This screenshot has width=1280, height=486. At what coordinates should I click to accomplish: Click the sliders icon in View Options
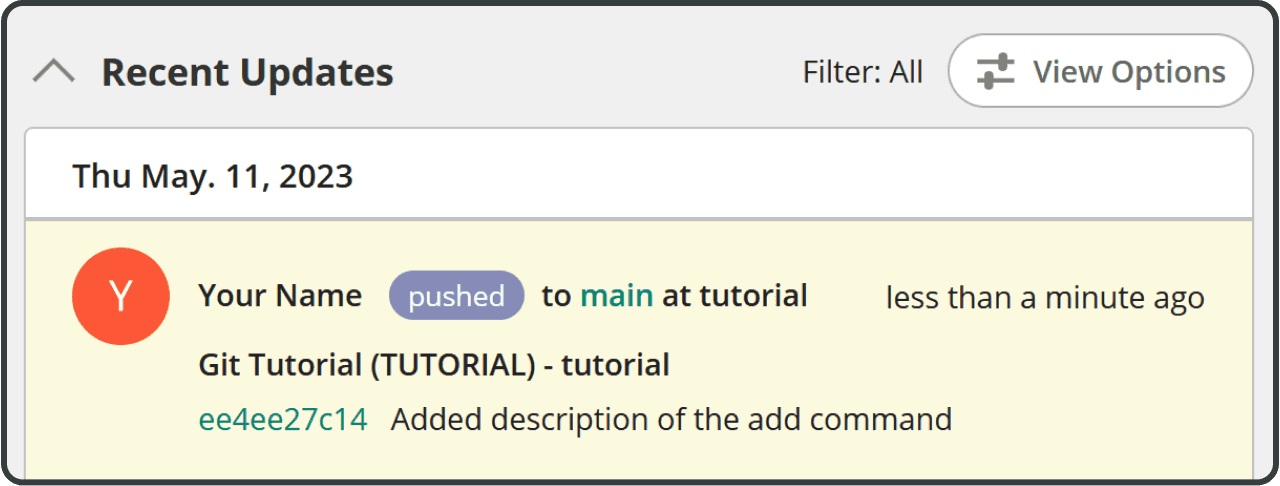point(995,72)
